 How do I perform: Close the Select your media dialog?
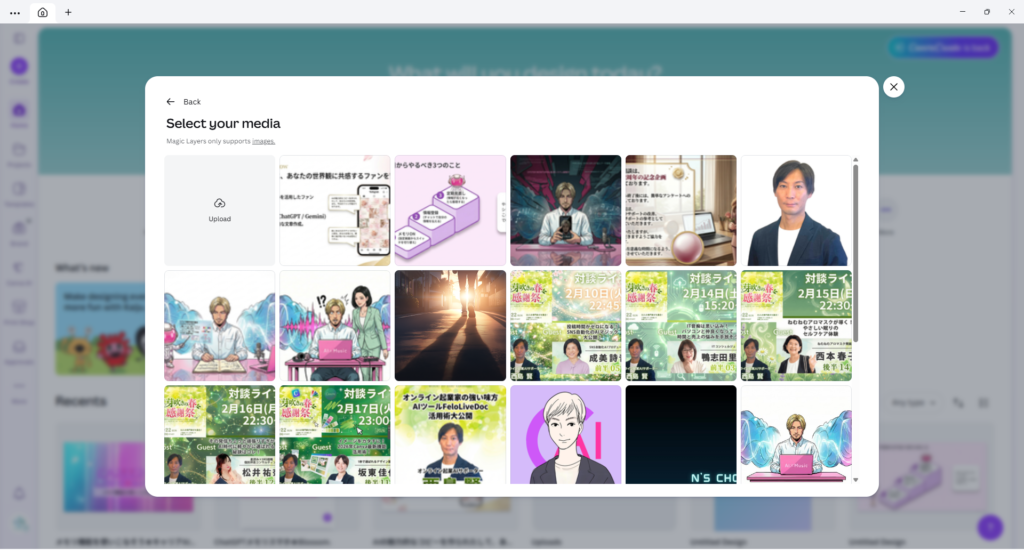[x=894, y=87]
